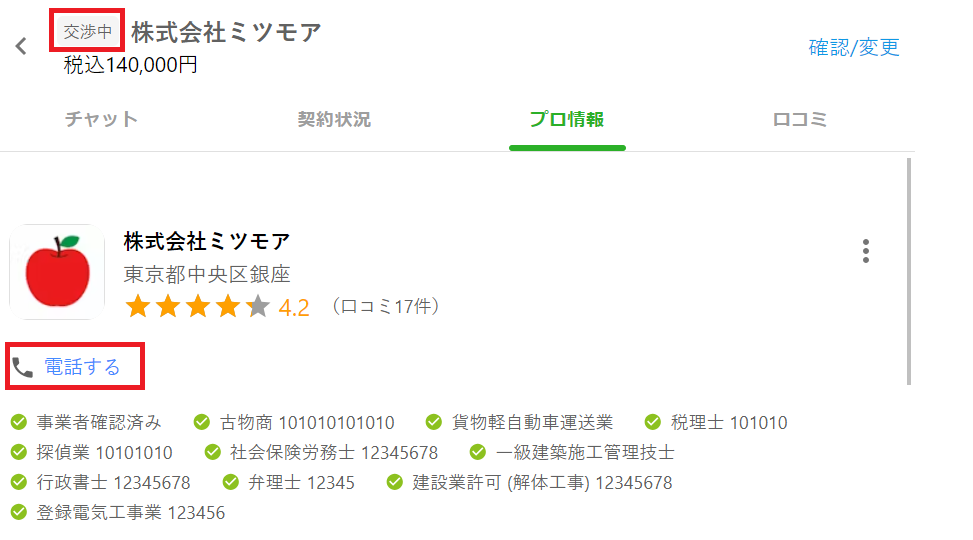Click the gray fifth rating star

[x=258, y=307]
